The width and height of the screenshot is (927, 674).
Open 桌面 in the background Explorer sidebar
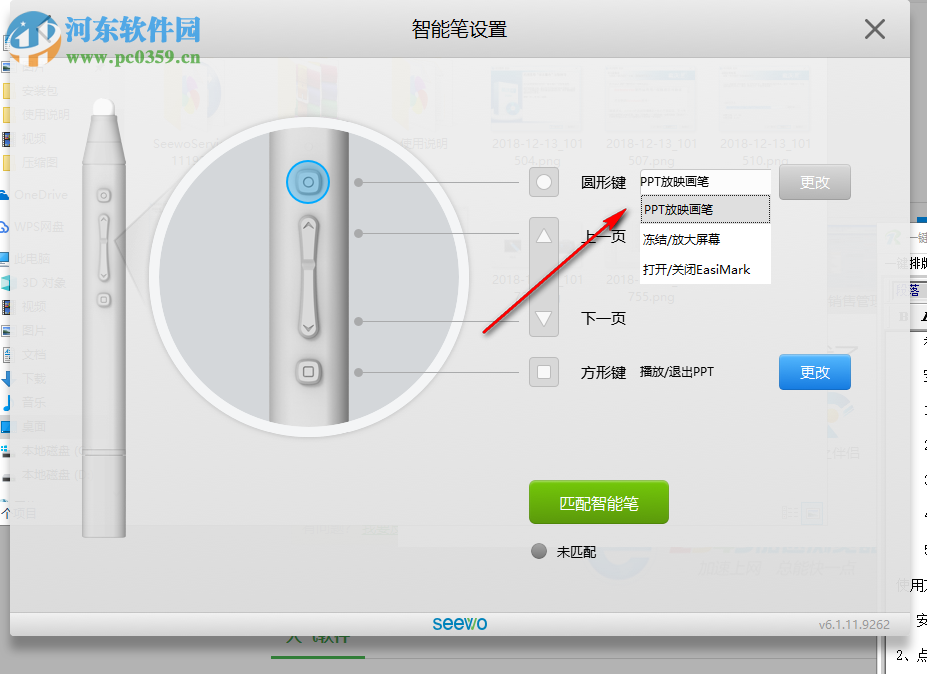pos(34,426)
